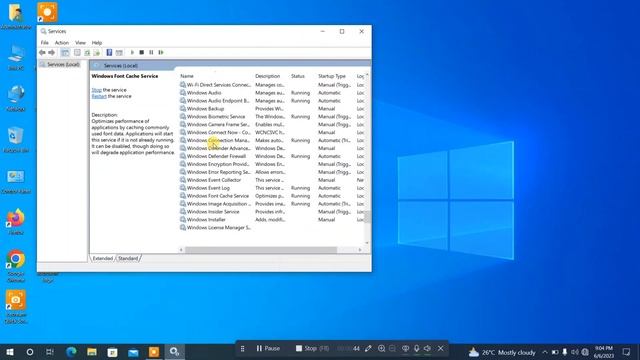Open the Mail app from taskbar
The height and width of the screenshot is (360, 640).
click(133, 352)
